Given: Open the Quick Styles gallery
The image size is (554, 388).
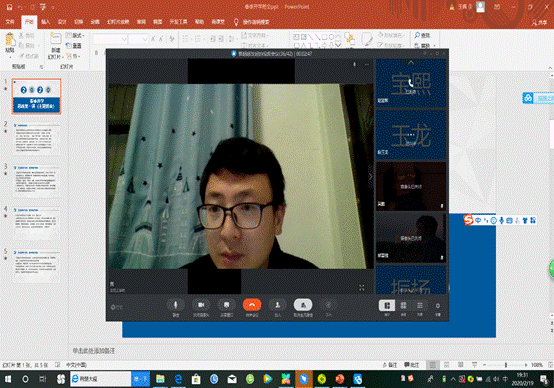Looking at the screenshot, I should pos(367,40).
